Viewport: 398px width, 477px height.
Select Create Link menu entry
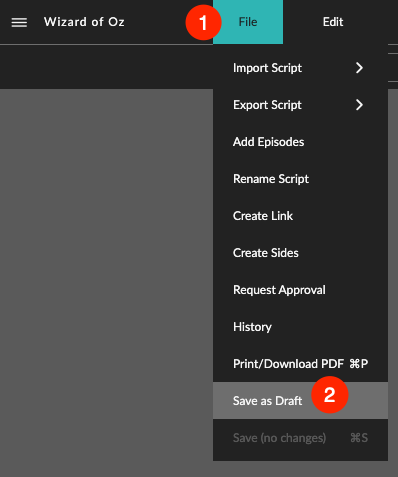[x=300, y=216]
